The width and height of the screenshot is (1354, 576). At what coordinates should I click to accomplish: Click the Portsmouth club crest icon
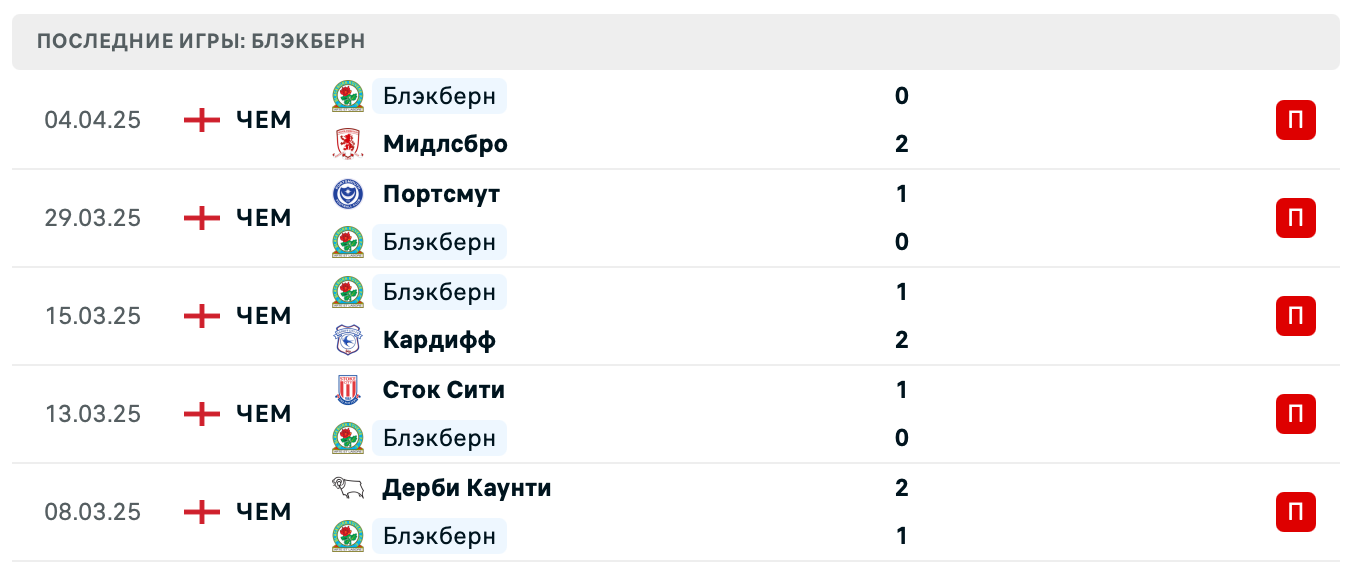click(x=348, y=194)
